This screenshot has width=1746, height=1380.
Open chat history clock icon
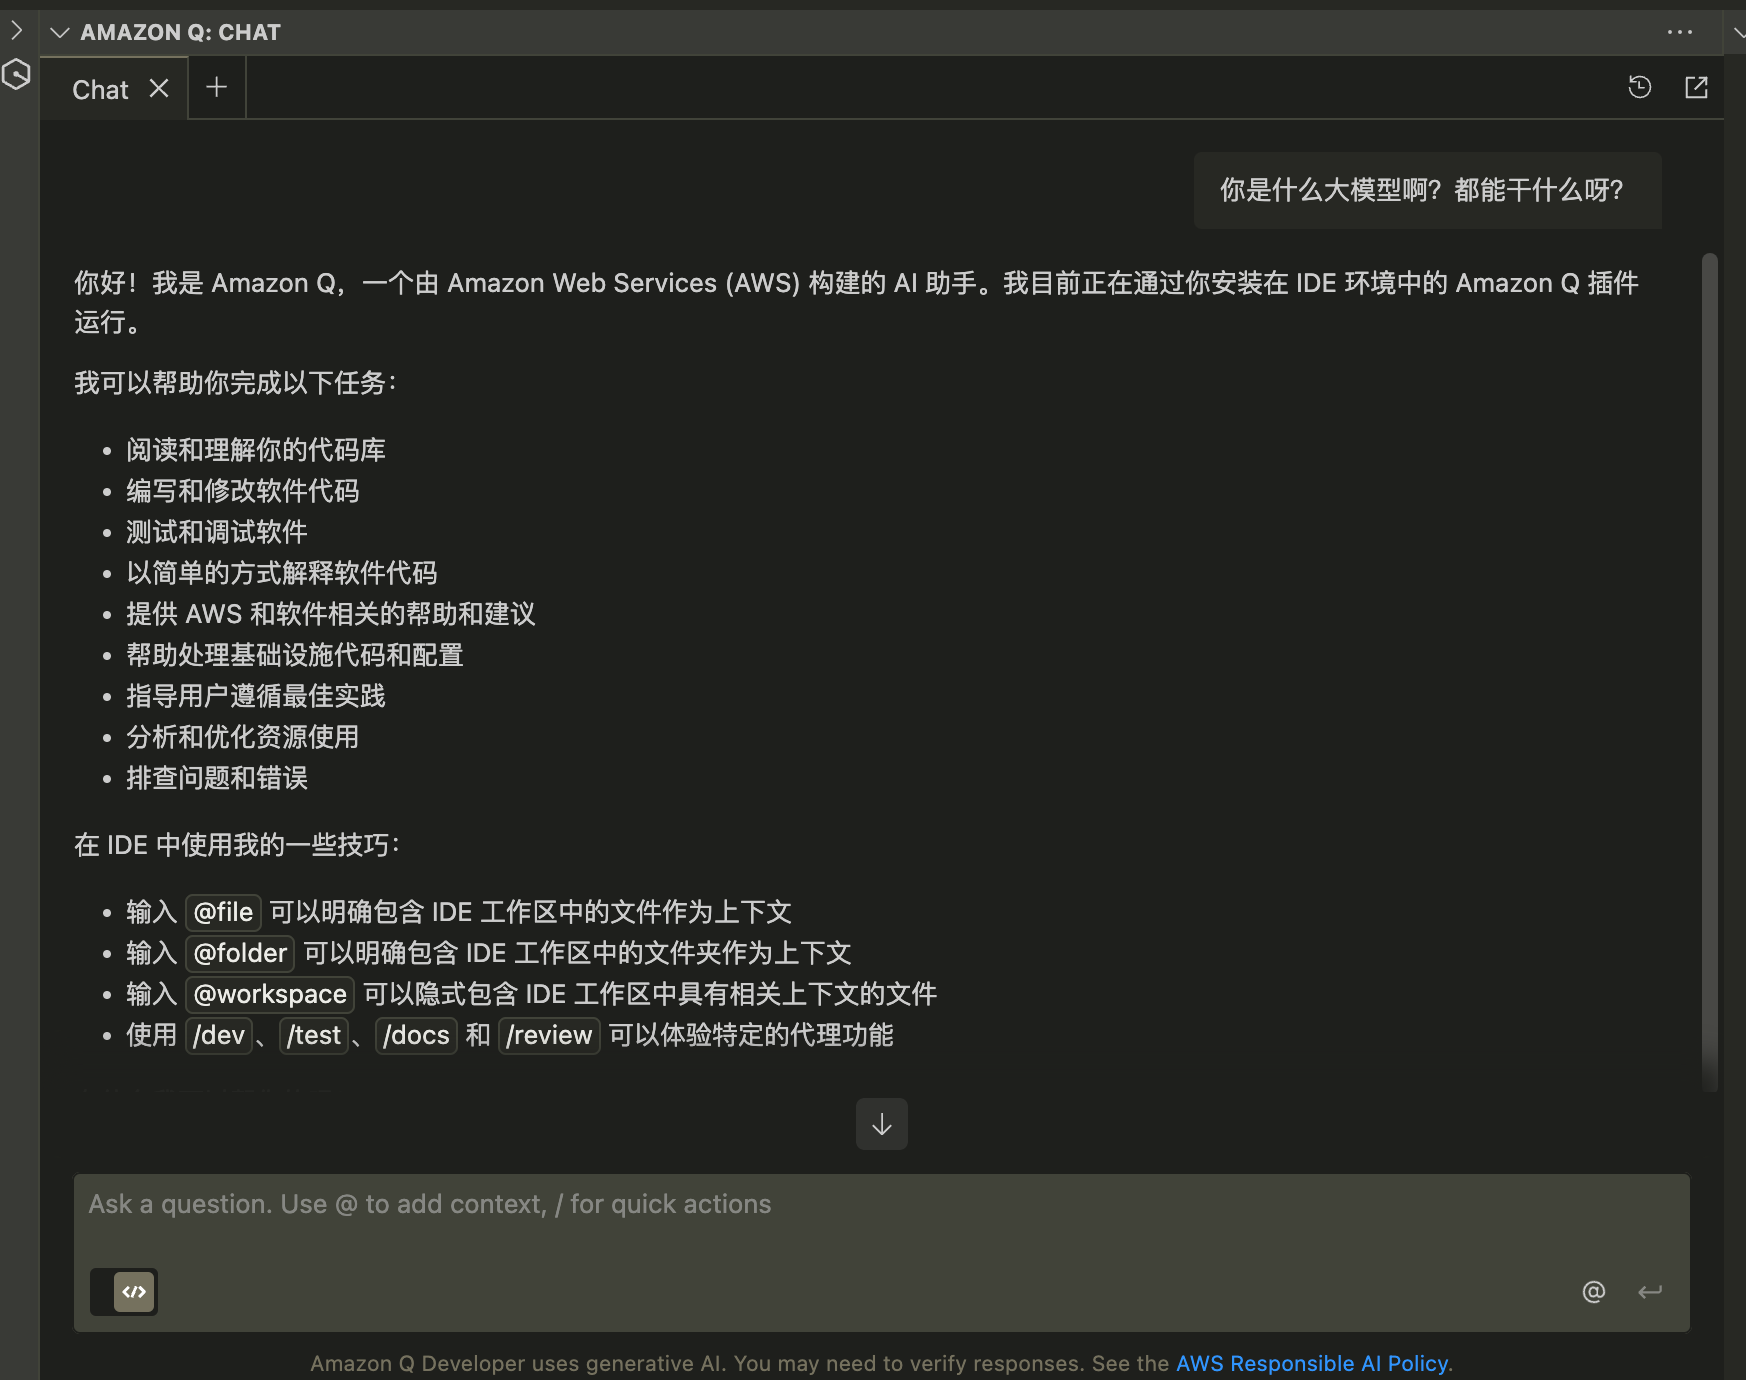1639,88
